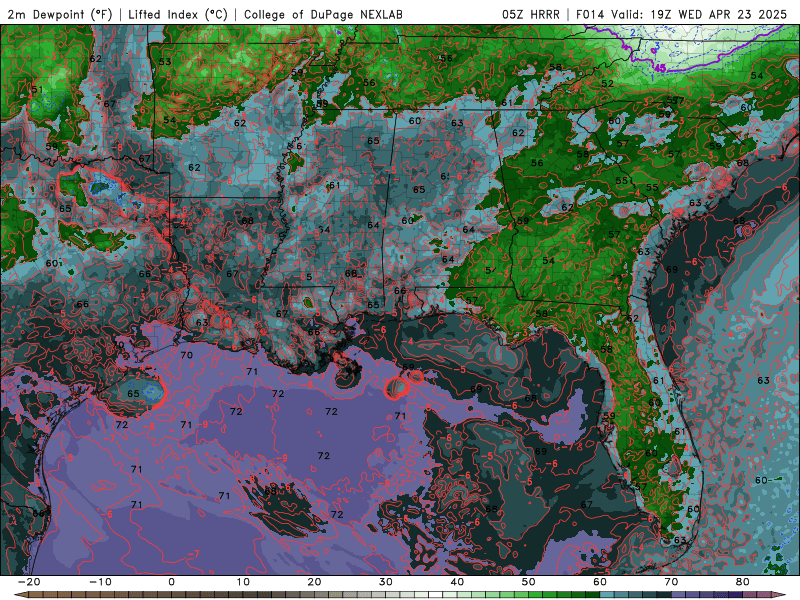Click the '0' color scale label

click(171, 582)
